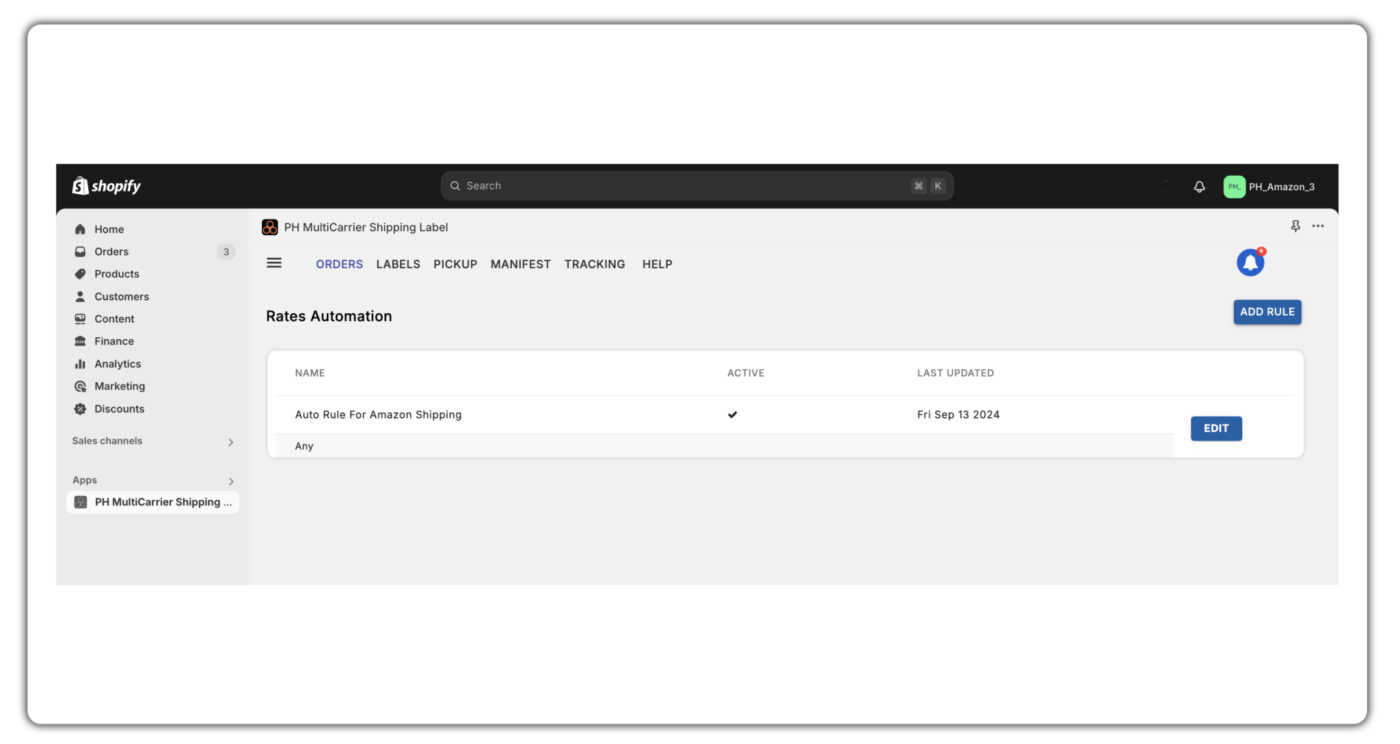
Task: Click the Content icon
Action: pyautogui.click(x=80, y=319)
